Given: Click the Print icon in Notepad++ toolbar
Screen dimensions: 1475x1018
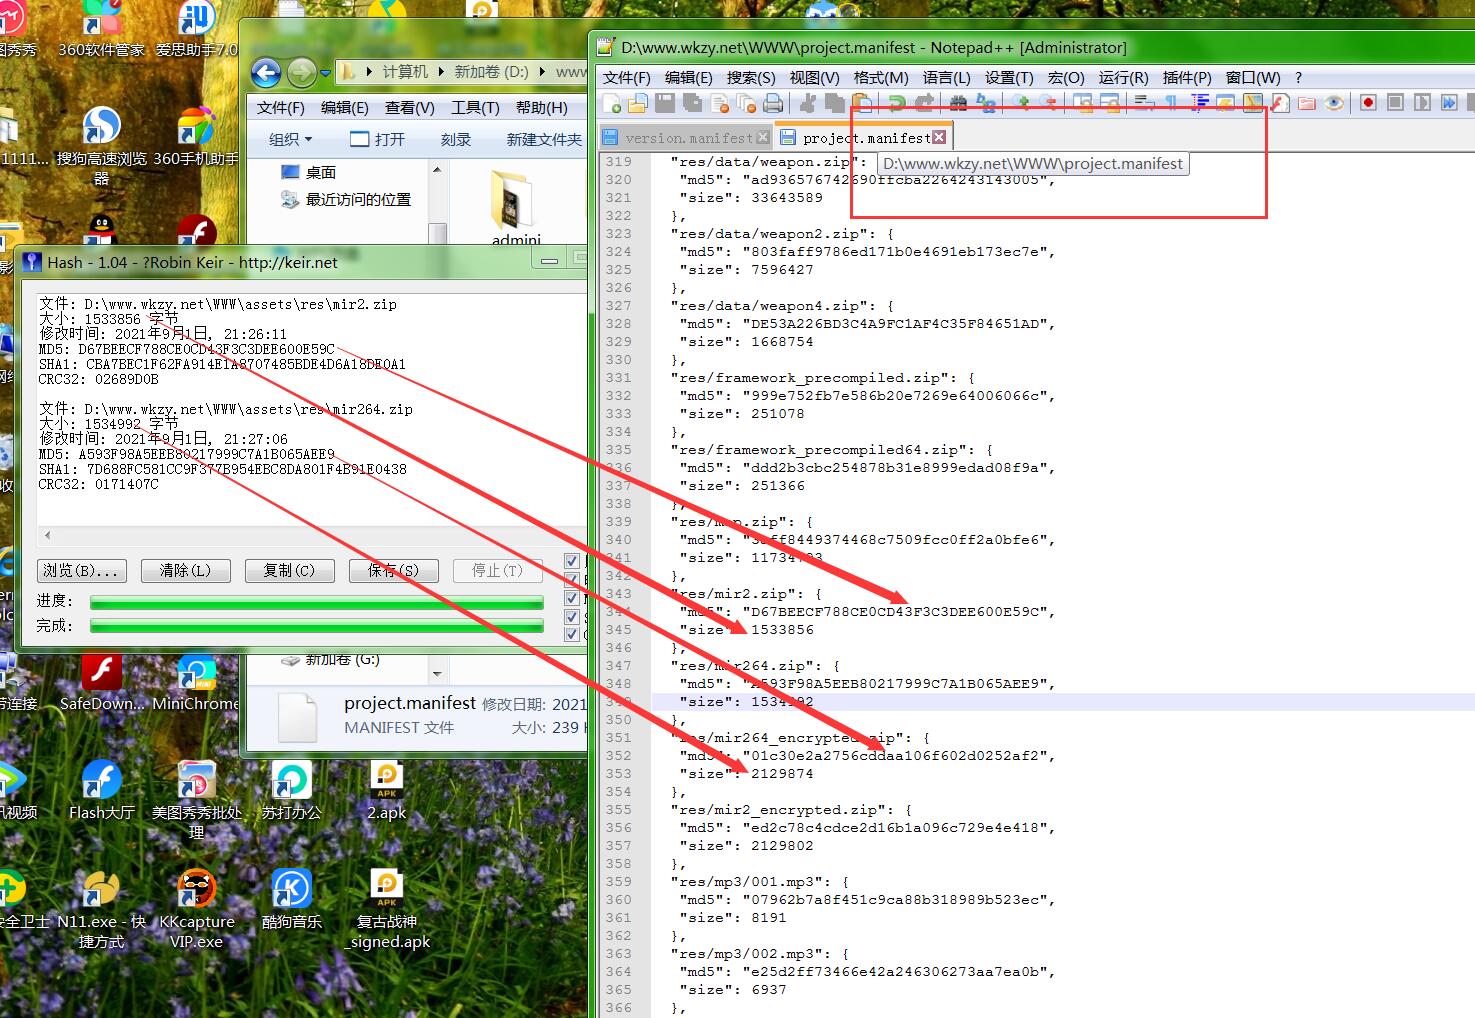Looking at the screenshot, I should (773, 103).
